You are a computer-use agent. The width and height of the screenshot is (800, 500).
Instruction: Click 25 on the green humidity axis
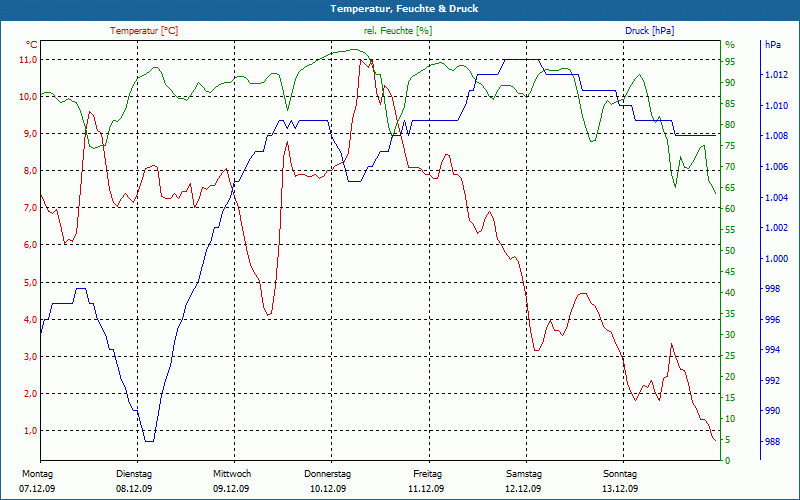[x=730, y=356]
